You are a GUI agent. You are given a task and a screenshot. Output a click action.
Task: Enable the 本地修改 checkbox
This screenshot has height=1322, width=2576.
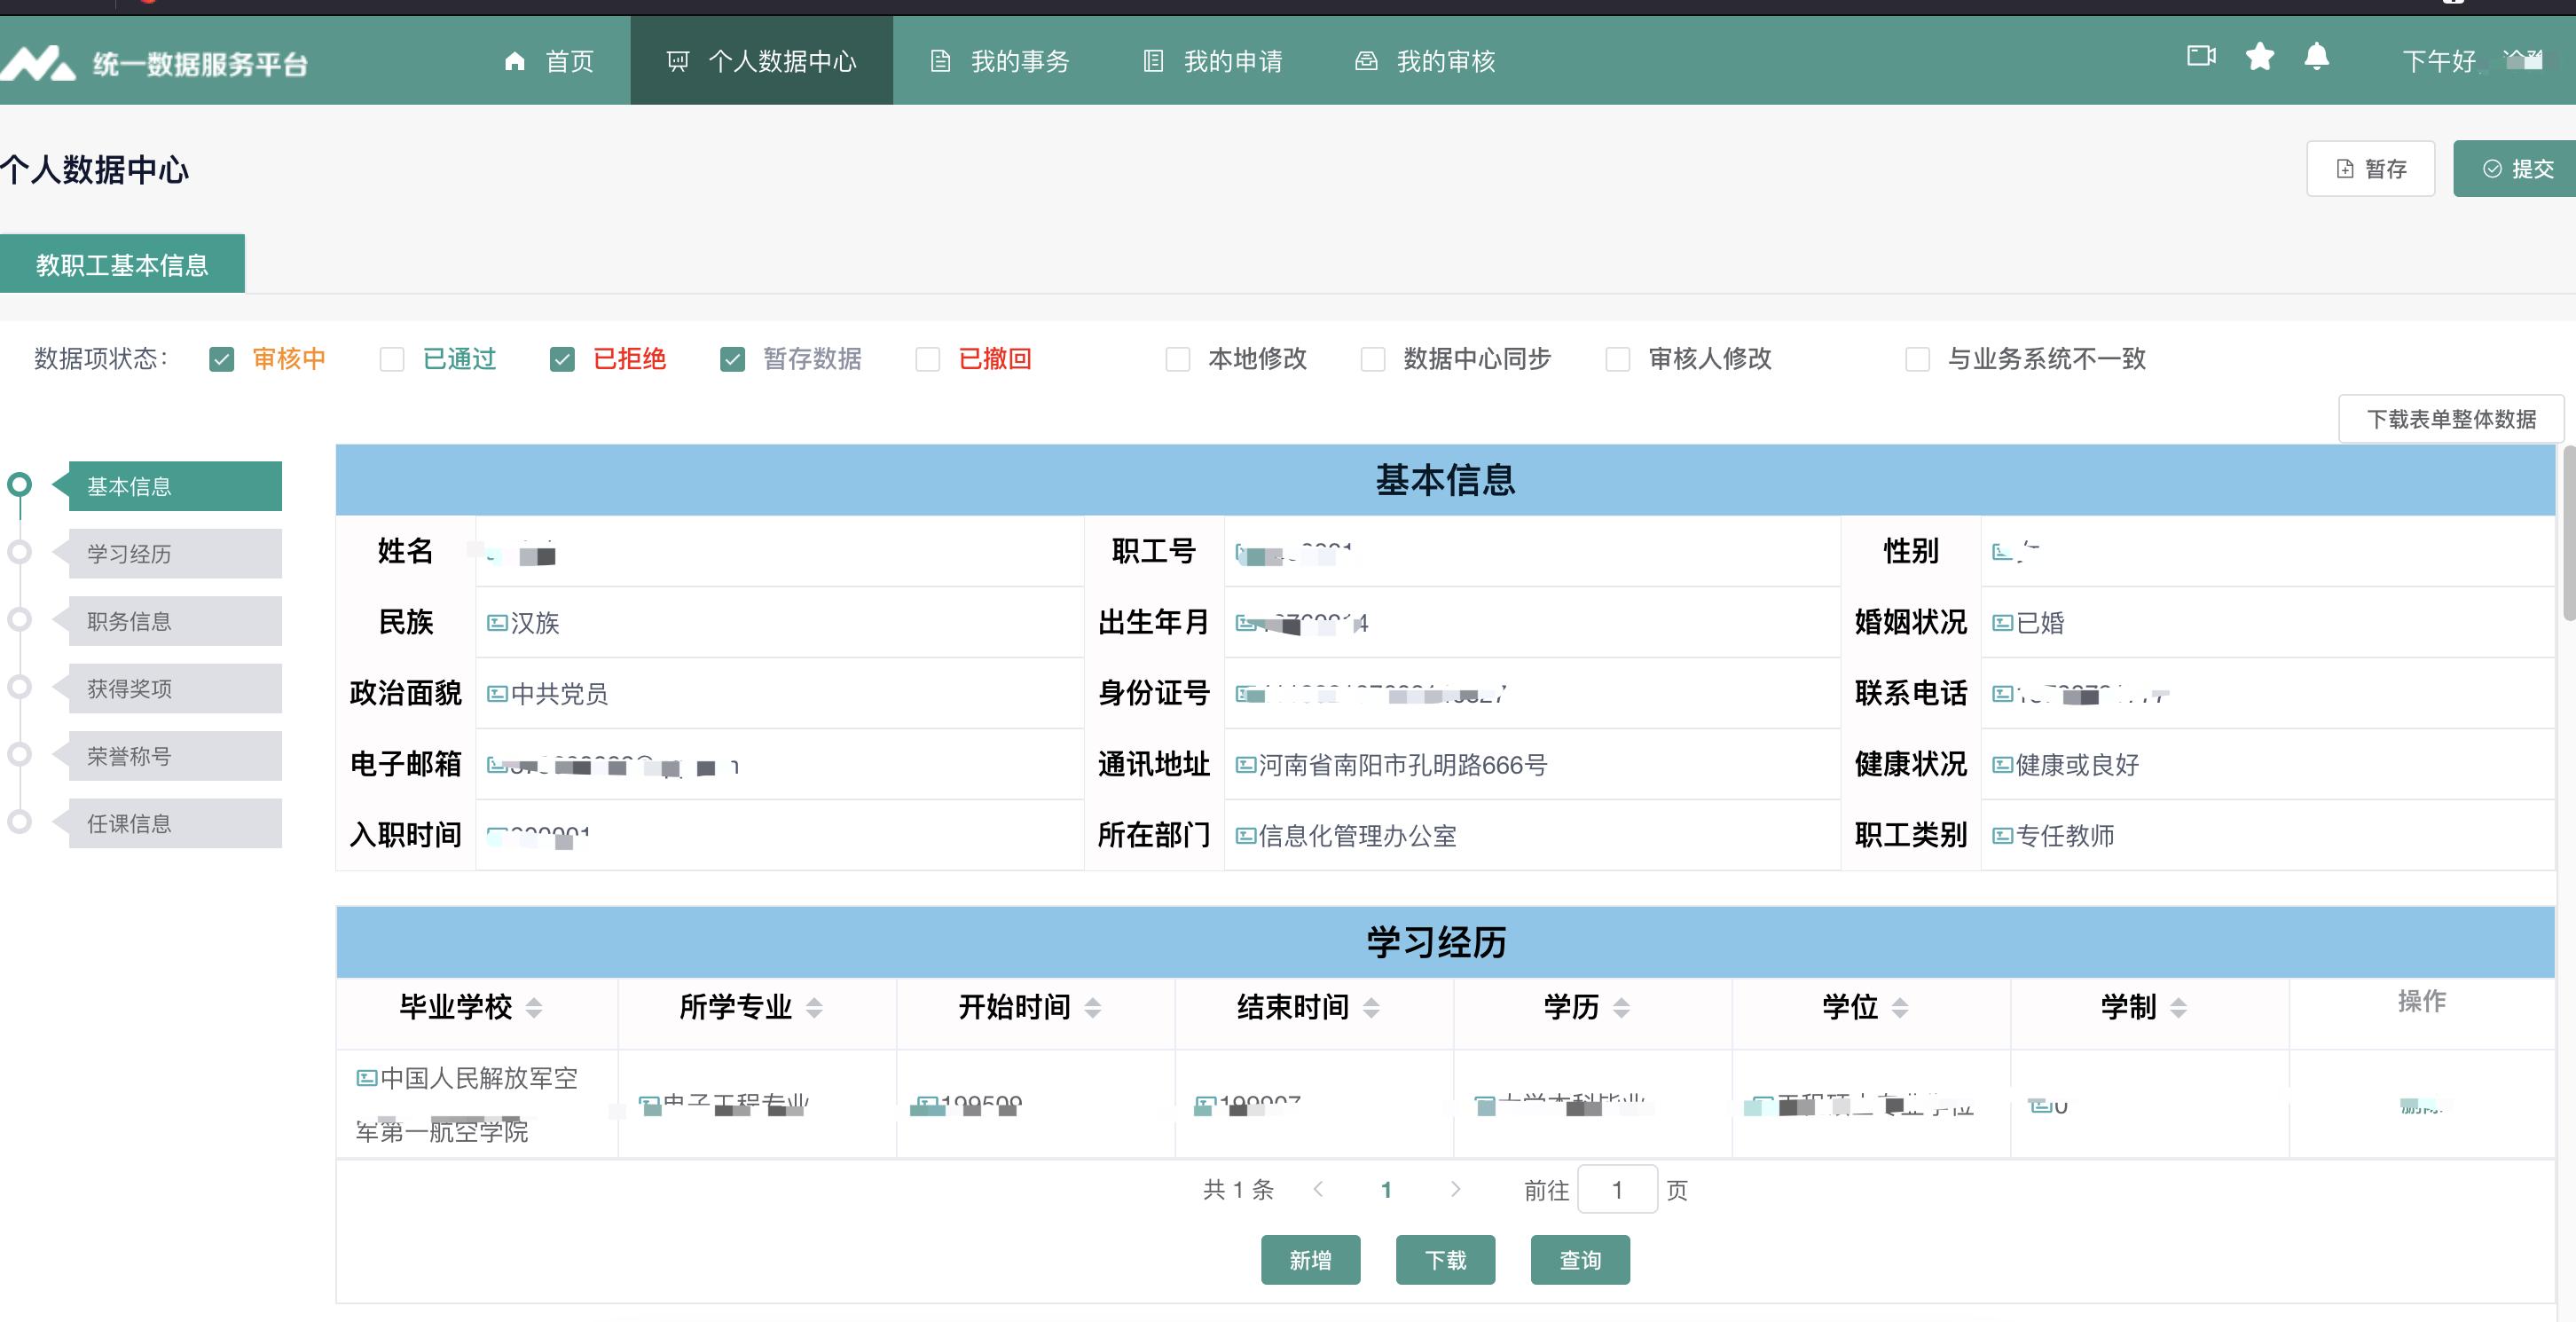coord(1178,359)
